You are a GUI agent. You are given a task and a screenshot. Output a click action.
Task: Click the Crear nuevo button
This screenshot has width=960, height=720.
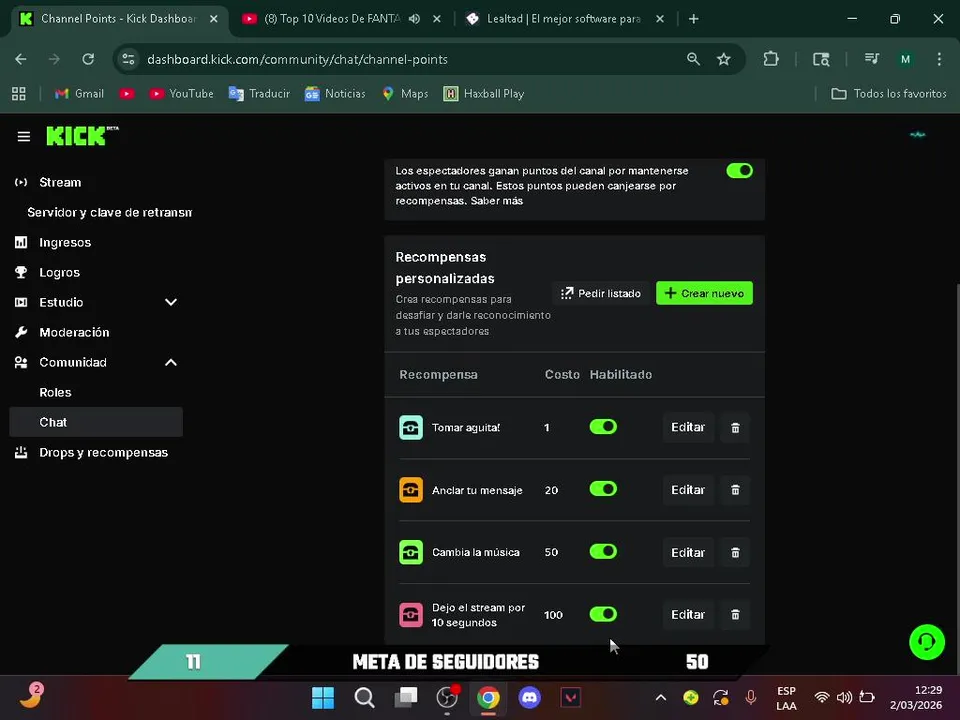(x=704, y=293)
